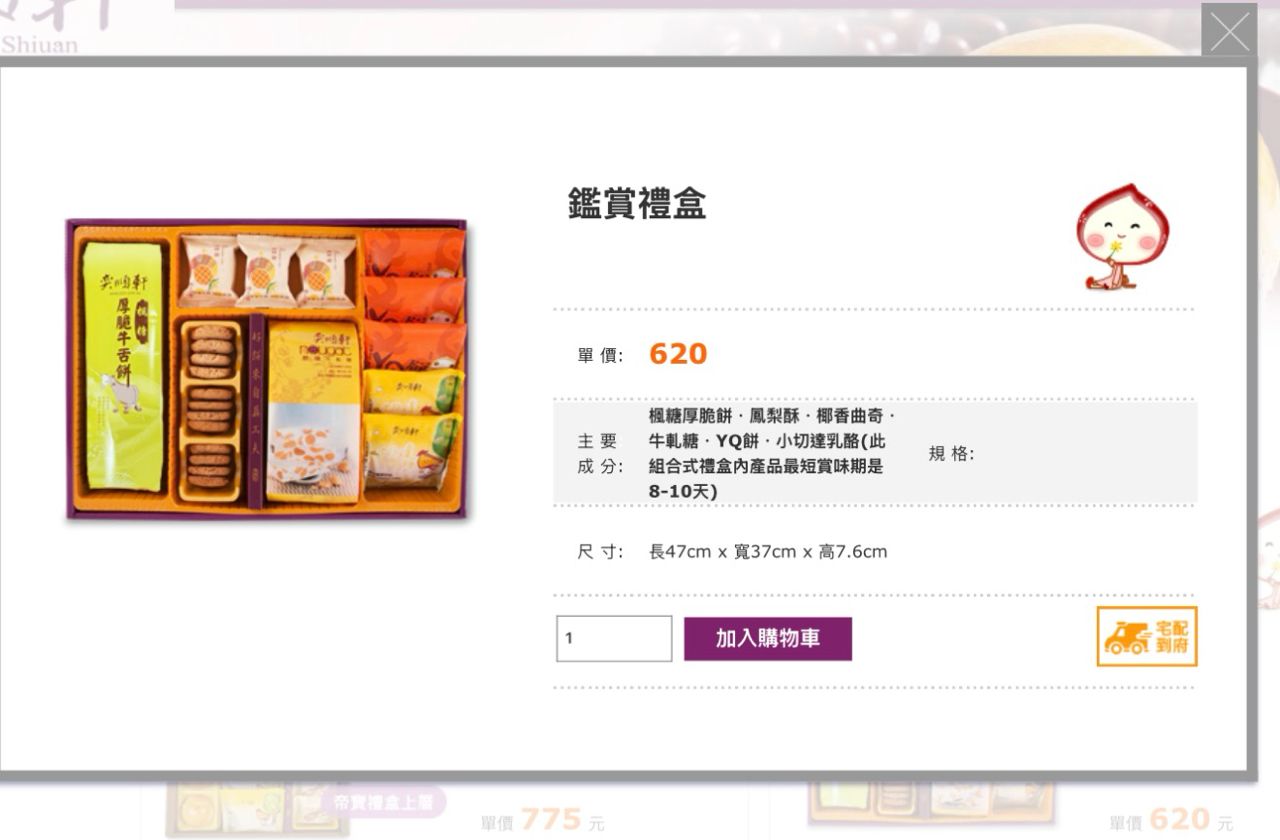The width and height of the screenshot is (1280, 840).
Task: Click the peach mascot character icon
Action: pos(1121,235)
